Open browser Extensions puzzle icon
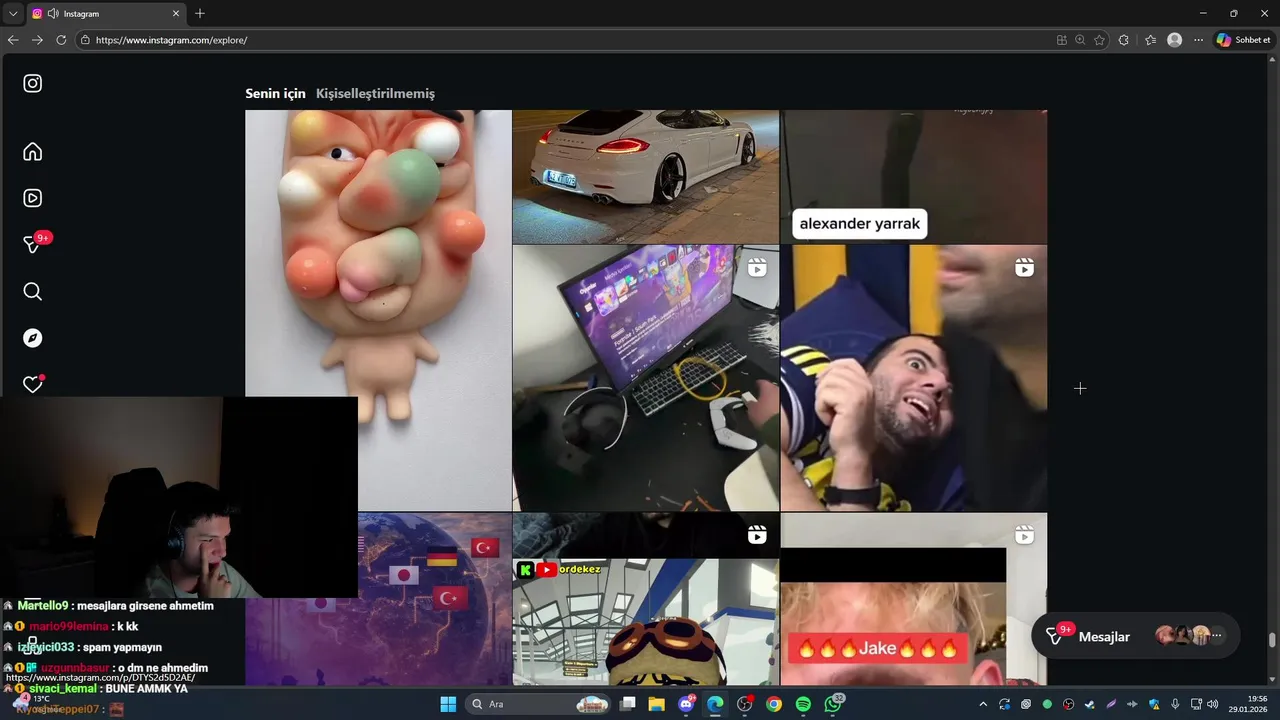 (x=1124, y=40)
